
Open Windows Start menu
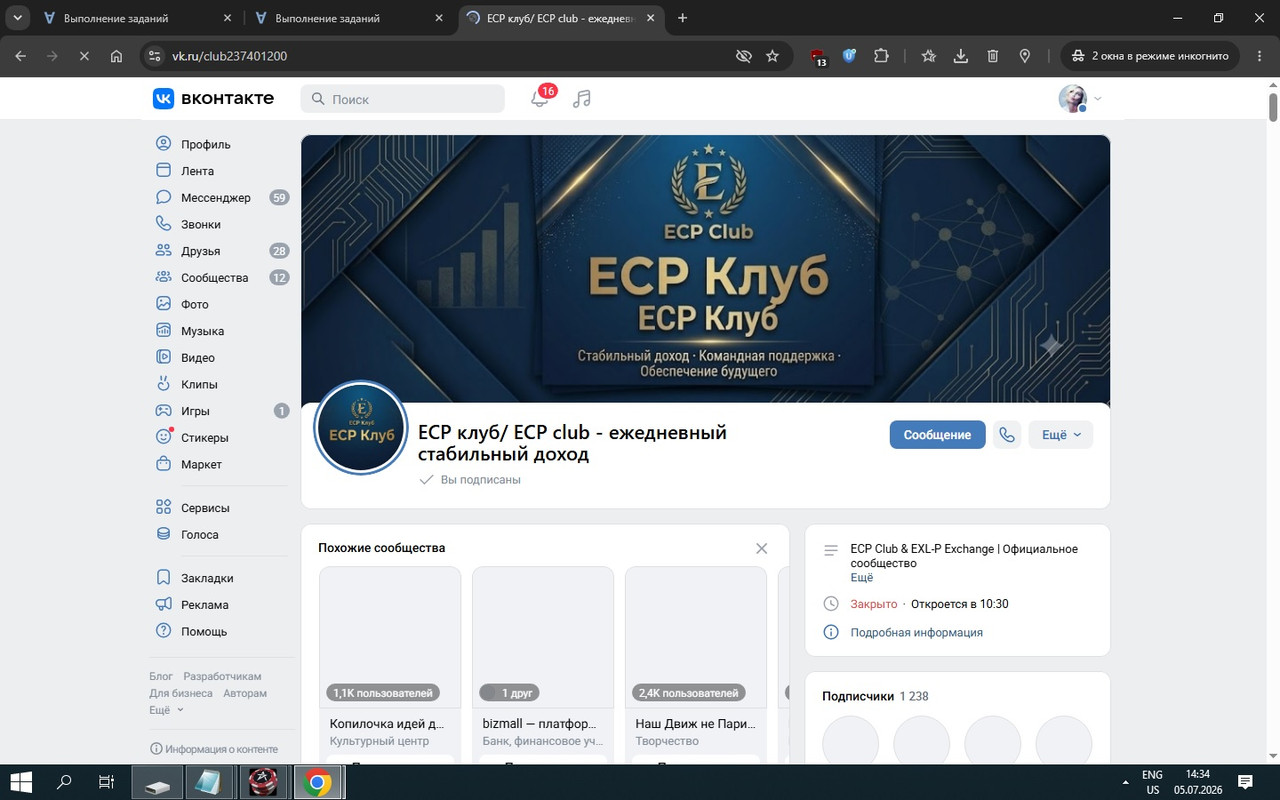click(20, 782)
